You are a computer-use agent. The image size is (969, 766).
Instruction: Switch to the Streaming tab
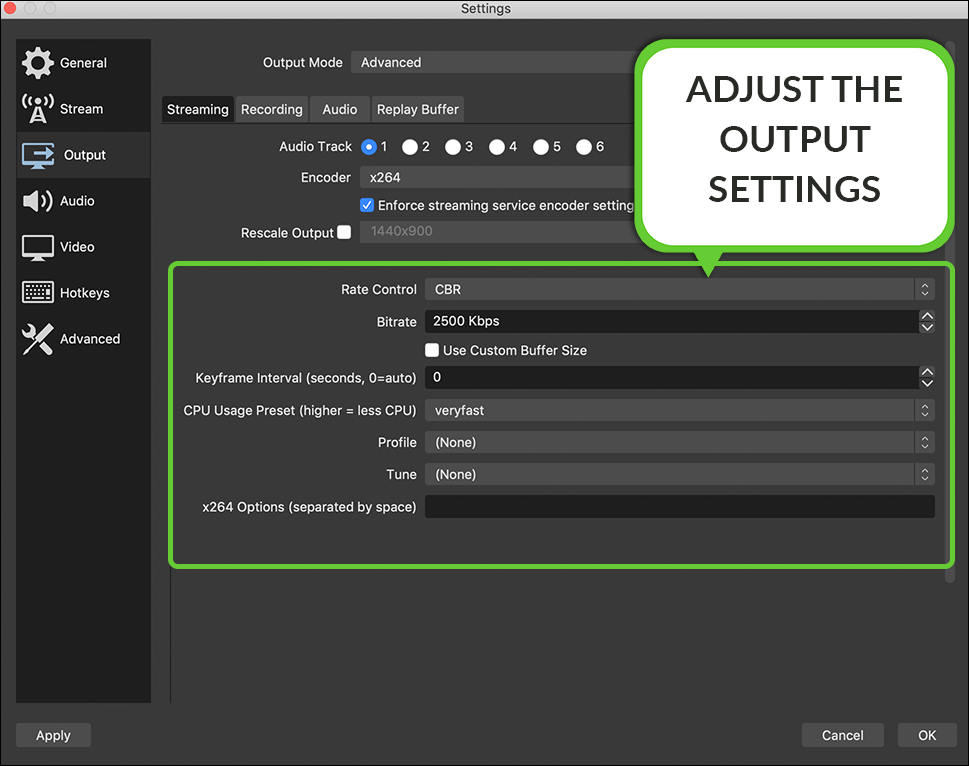(198, 109)
